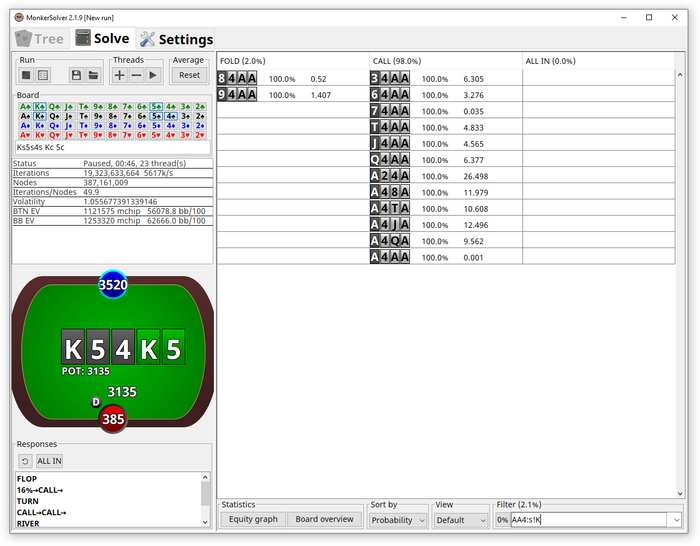Switch to the Solve tab
Viewport: 700px width, 546px height.
[102, 38]
